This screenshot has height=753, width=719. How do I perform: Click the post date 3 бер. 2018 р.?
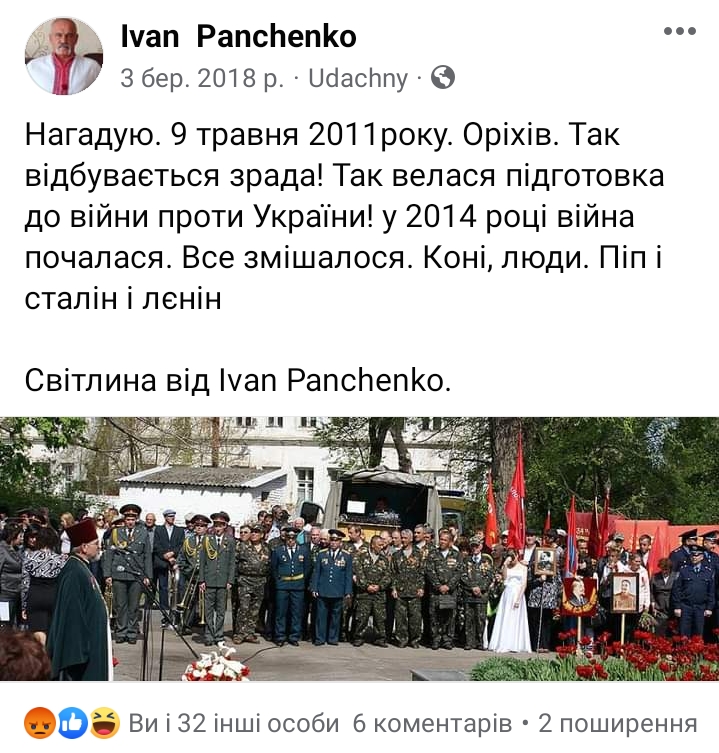pyautogui.click(x=202, y=78)
